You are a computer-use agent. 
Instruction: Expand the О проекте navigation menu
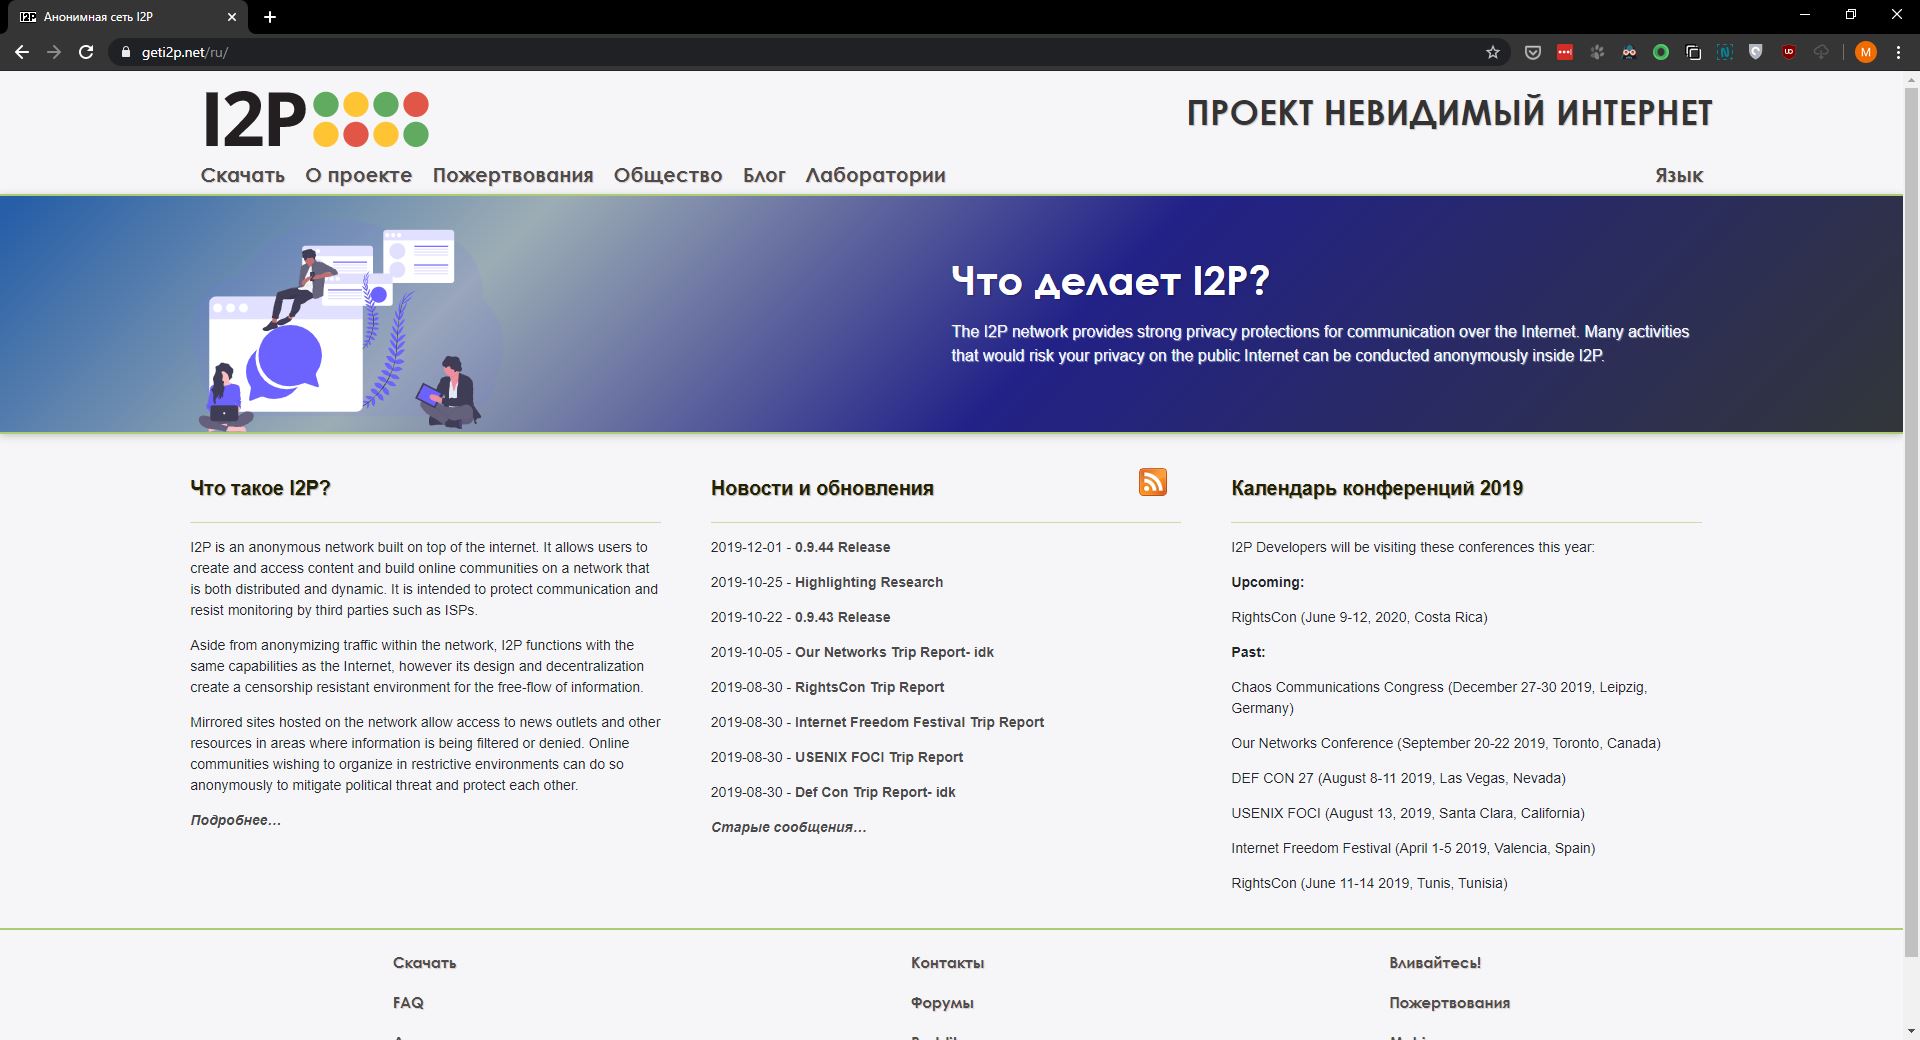(x=358, y=176)
